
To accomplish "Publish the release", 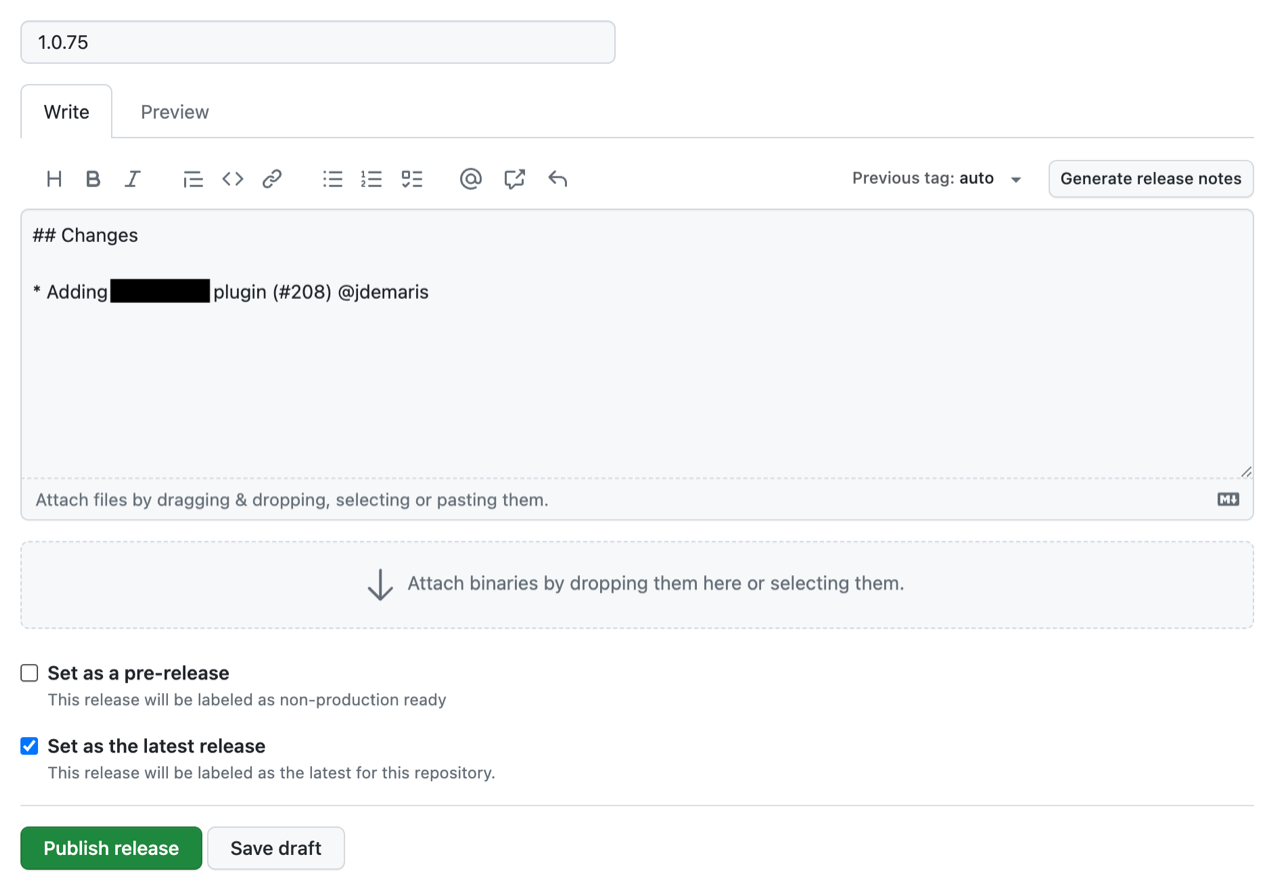I will click(110, 847).
